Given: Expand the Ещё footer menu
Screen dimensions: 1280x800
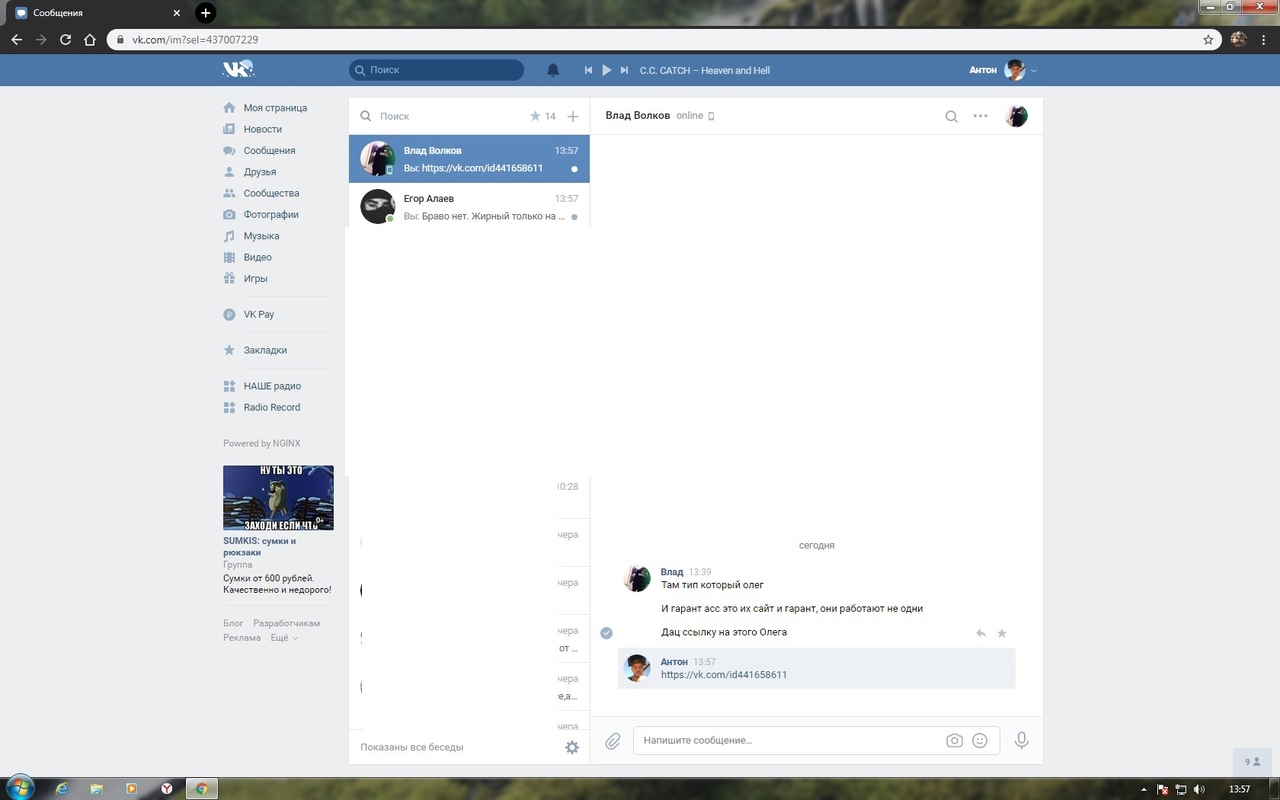Looking at the screenshot, I should pyautogui.click(x=284, y=638).
